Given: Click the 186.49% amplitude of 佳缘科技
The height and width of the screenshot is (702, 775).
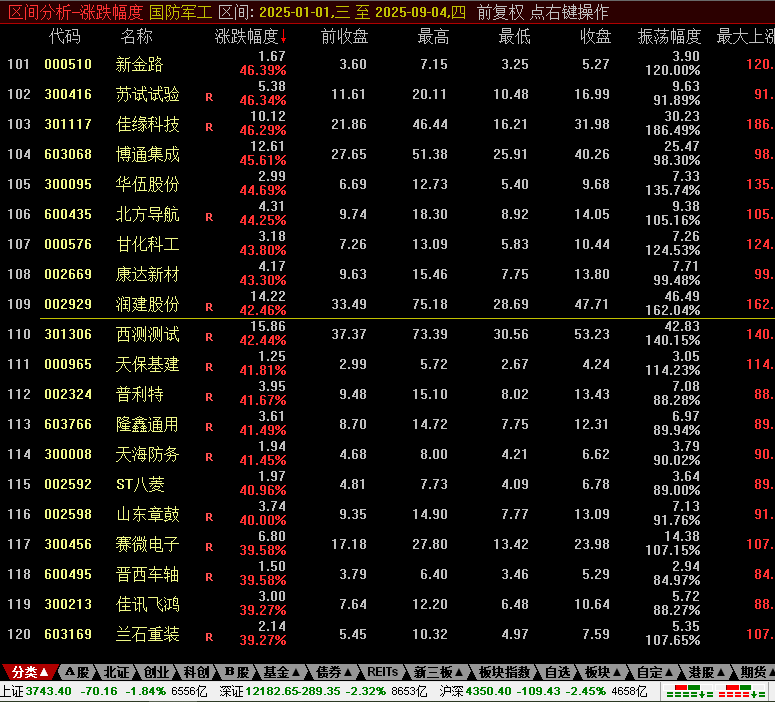Looking at the screenshot, I should coord(673,131).
